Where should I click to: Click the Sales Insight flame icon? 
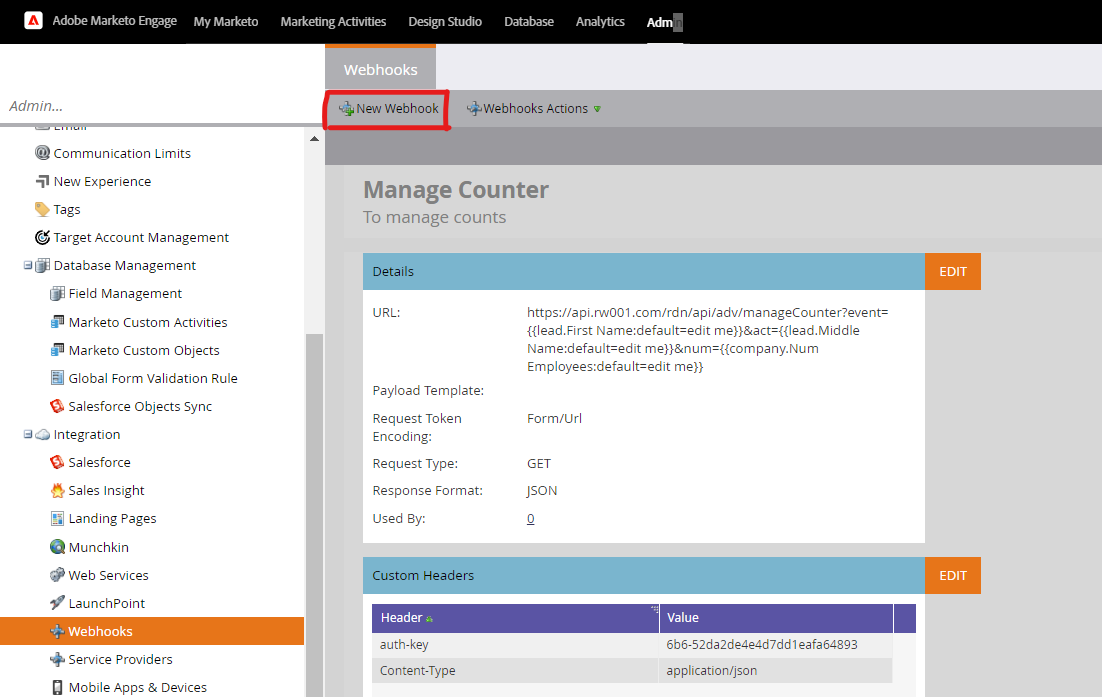(57, 490)
